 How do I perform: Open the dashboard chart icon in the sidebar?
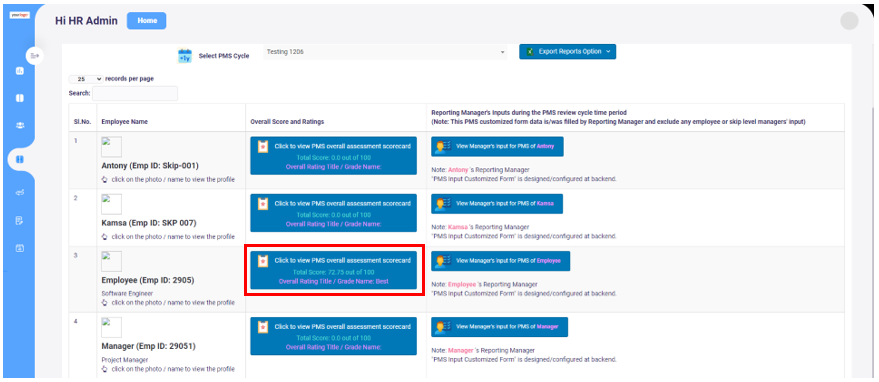pyautogui.click(x=20, y=71)
